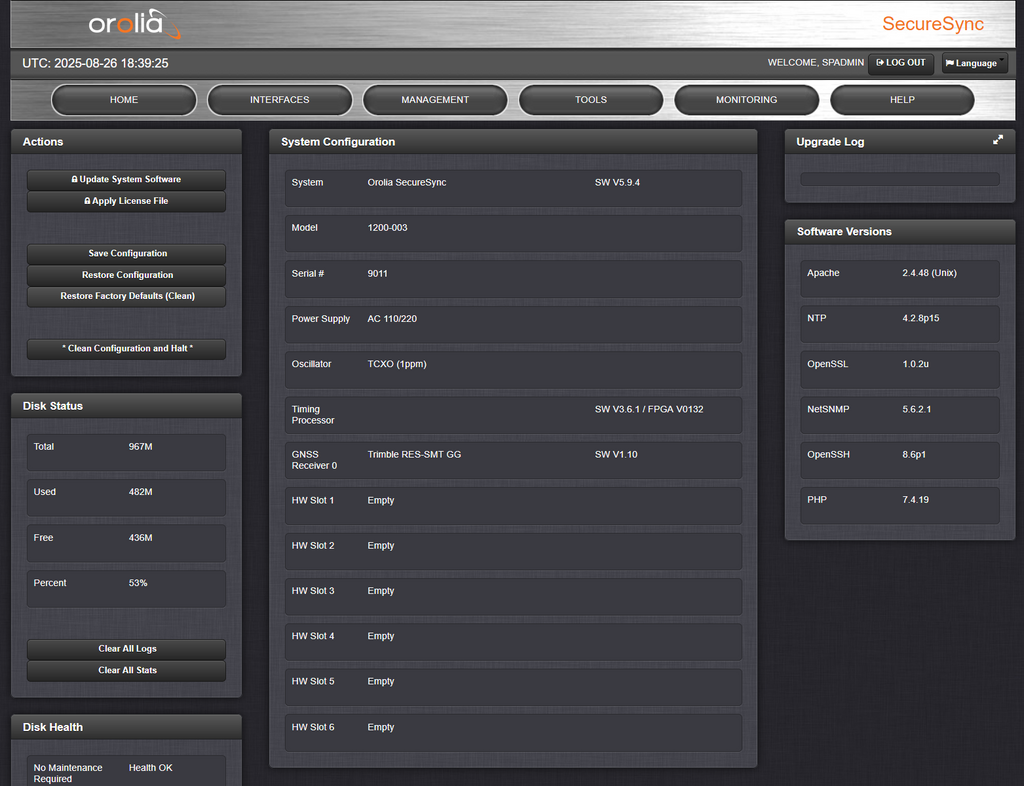Select the disk Percent value 53%
Screen dimensions: 1024x786
[138, 583]
